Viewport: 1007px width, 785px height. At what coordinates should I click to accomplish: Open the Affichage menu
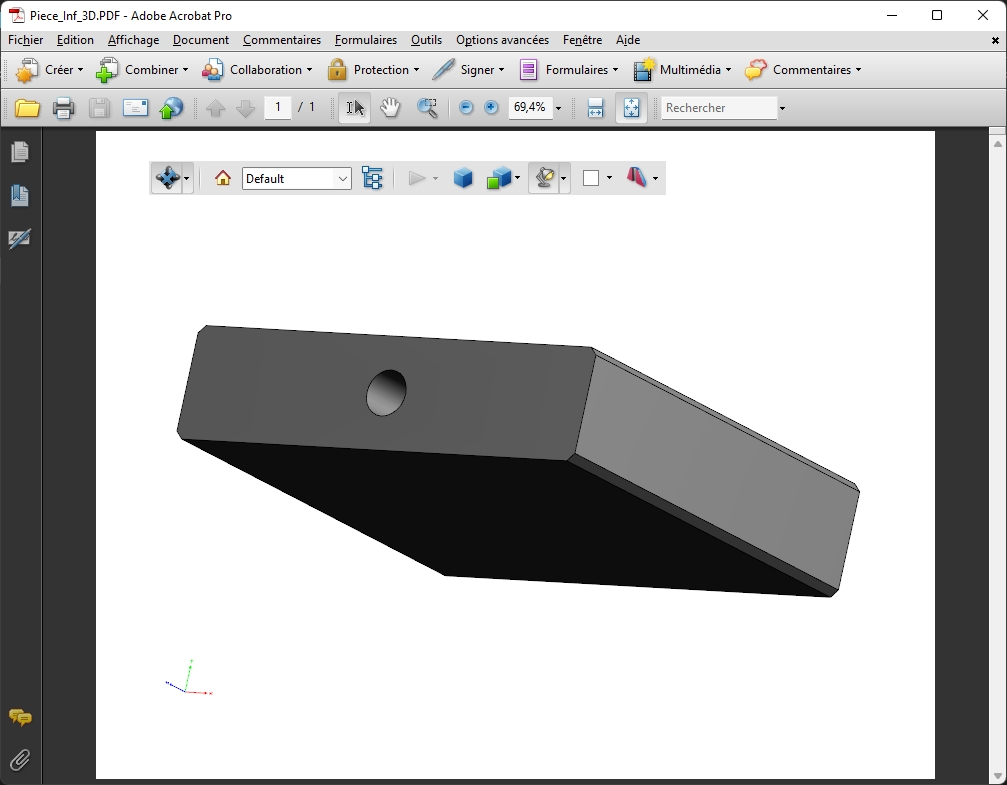[x=133, y=40]
